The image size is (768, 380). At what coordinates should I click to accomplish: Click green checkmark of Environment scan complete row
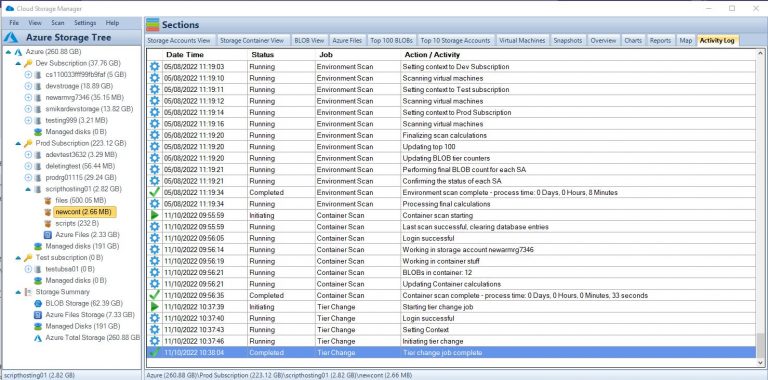(154, 192)
